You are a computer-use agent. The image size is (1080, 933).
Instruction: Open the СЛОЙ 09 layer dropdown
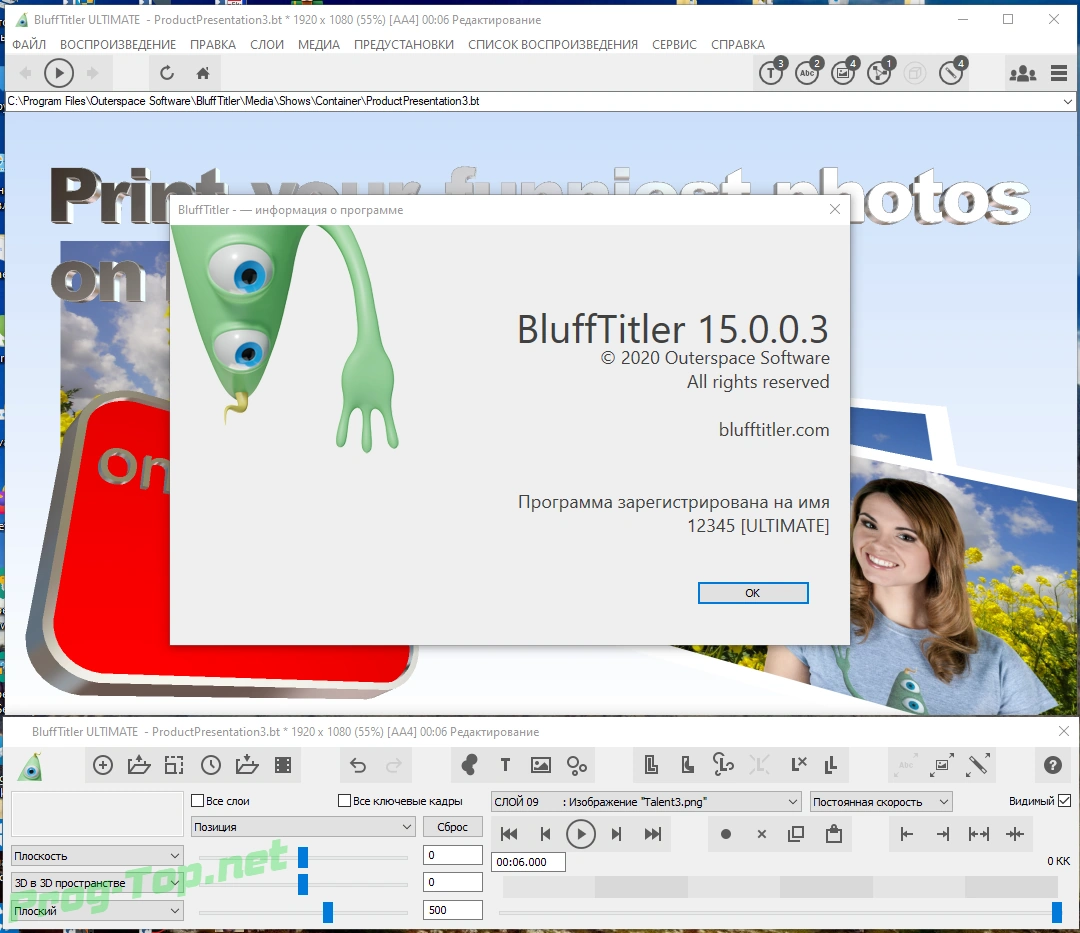click(645, 801)
